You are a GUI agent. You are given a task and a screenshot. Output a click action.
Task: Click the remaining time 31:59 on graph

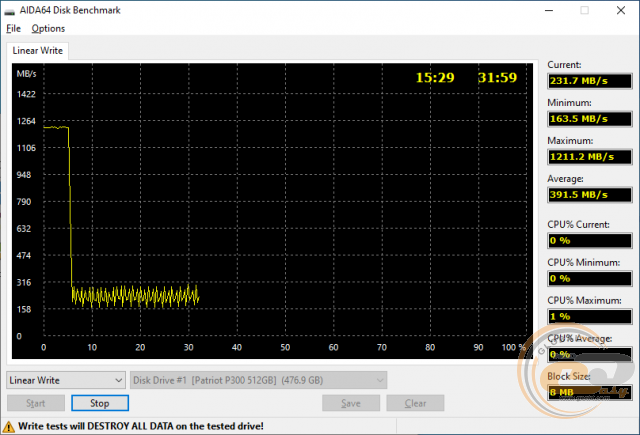pos(497,78)
